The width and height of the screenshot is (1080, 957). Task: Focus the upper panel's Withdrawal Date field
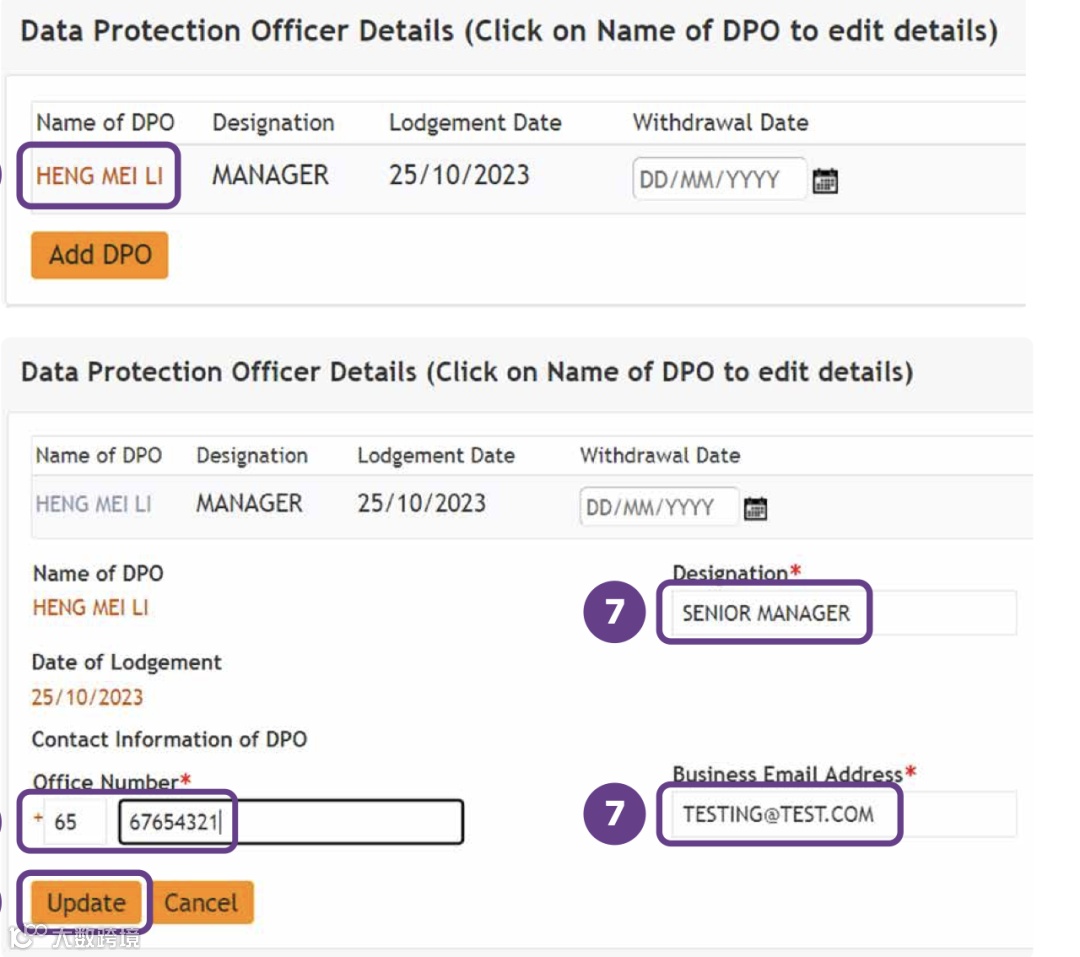[718, 181]
